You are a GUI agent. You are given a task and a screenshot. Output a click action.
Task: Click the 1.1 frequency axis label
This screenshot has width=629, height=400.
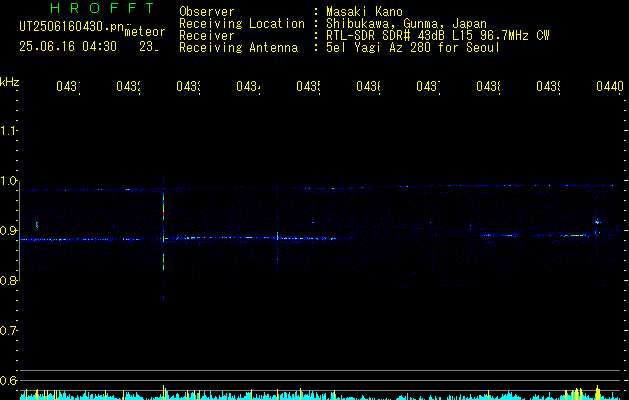[x=8, y=130]
